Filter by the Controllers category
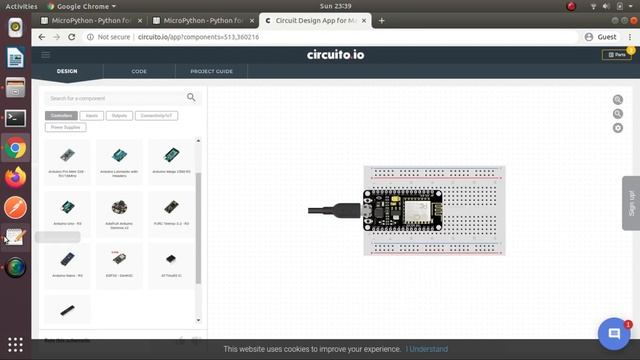 (x=61, y=116)
